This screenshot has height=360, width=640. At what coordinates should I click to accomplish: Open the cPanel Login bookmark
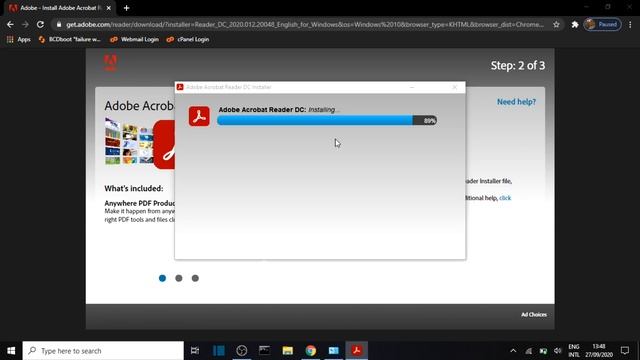point(188,40)
